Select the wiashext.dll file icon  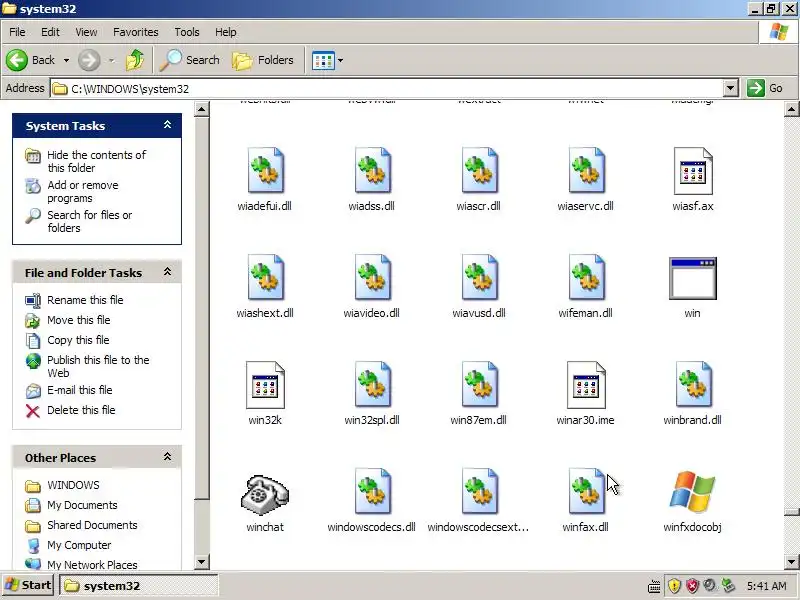(x=265, y=277)
